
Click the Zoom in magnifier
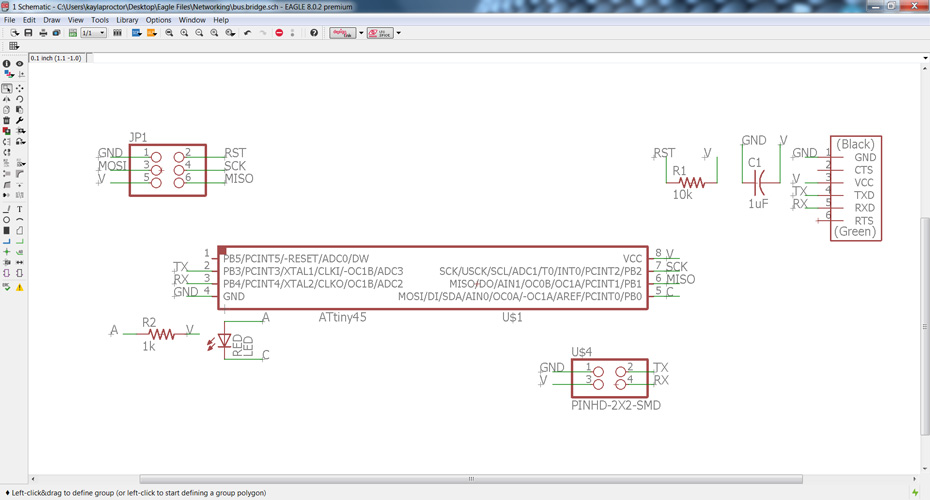coord(184,33)
